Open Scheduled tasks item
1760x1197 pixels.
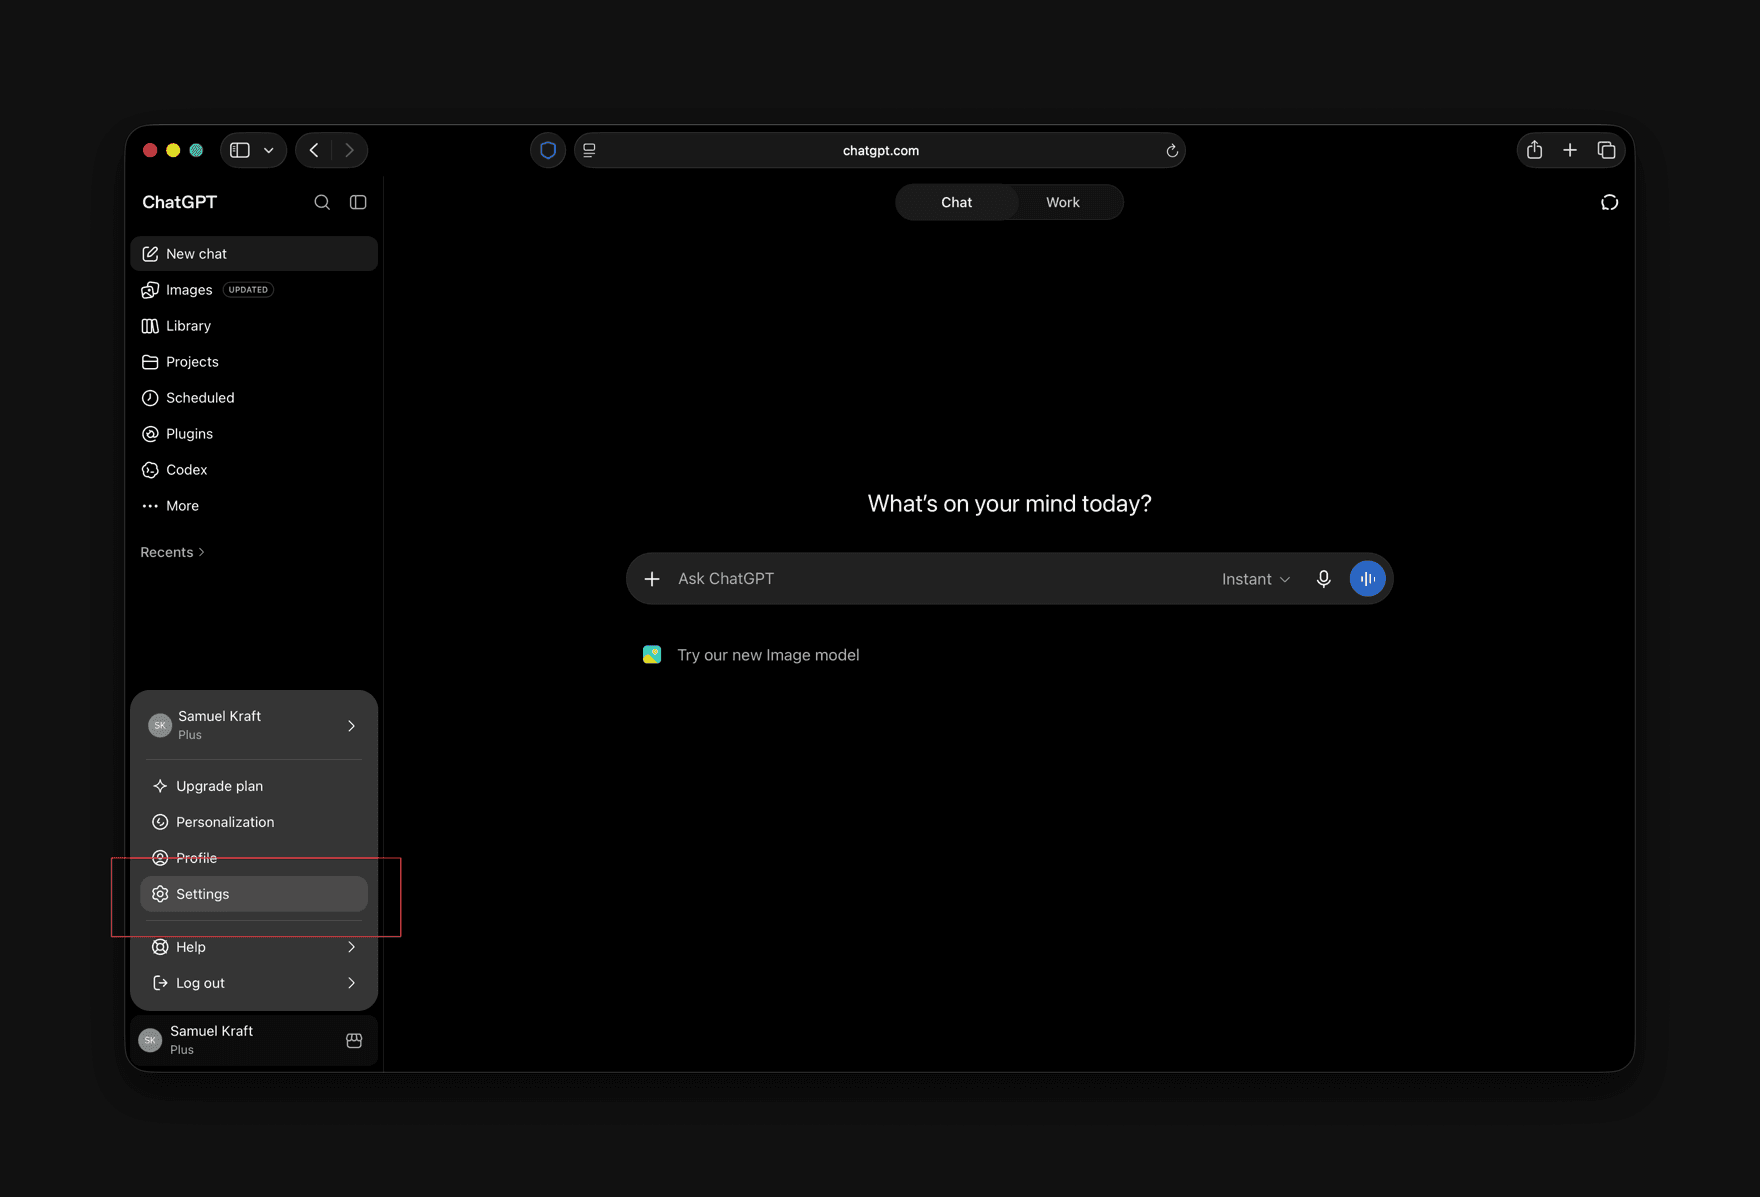click(254, 398)
